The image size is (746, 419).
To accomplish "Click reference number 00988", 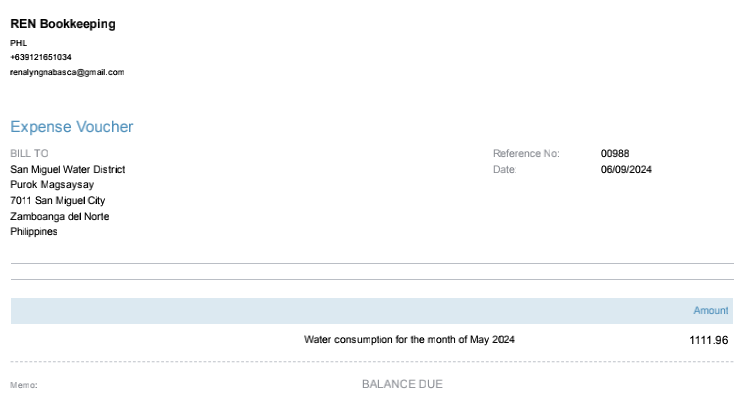I will tap(614, 154).
